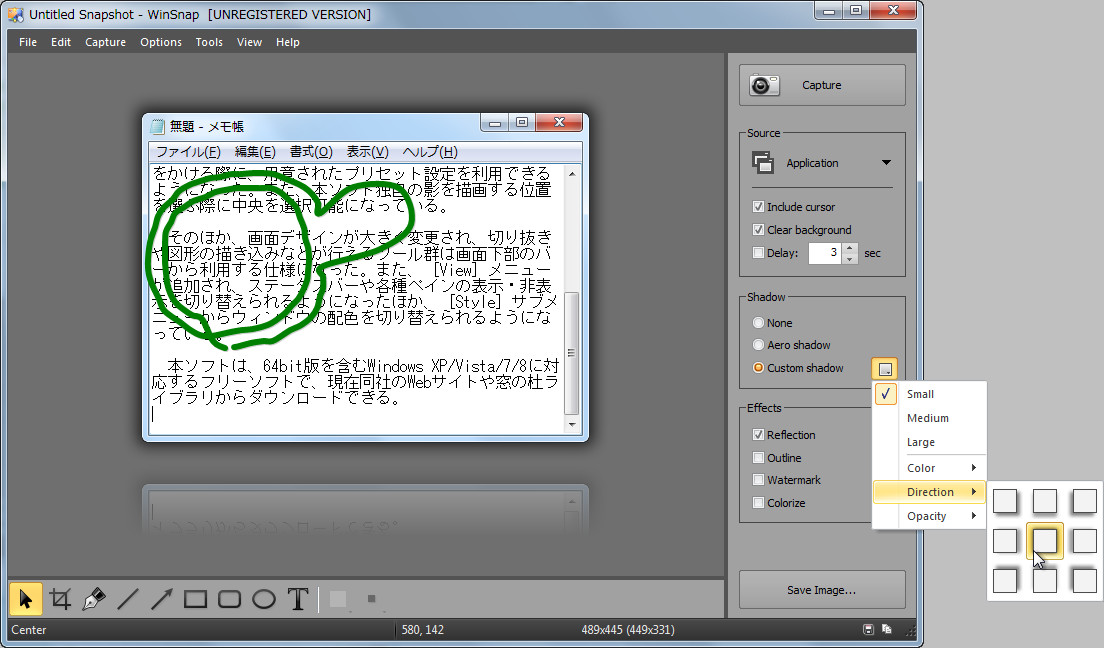The width and height of the screenshot is (1104, 648).
Task: Select the Custom shadow option
Action: (x=758, y=368)
